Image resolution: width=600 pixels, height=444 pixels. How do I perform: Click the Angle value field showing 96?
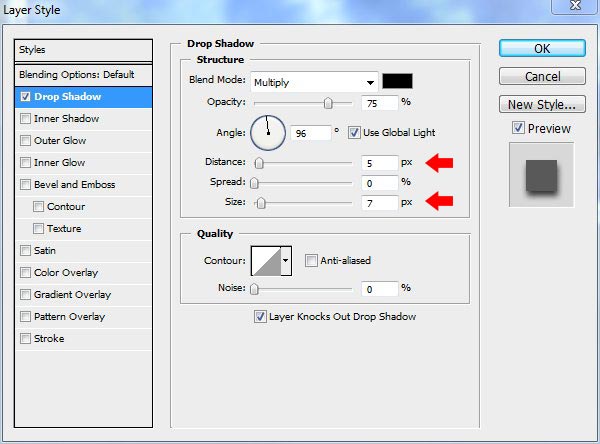pos(310,133)
